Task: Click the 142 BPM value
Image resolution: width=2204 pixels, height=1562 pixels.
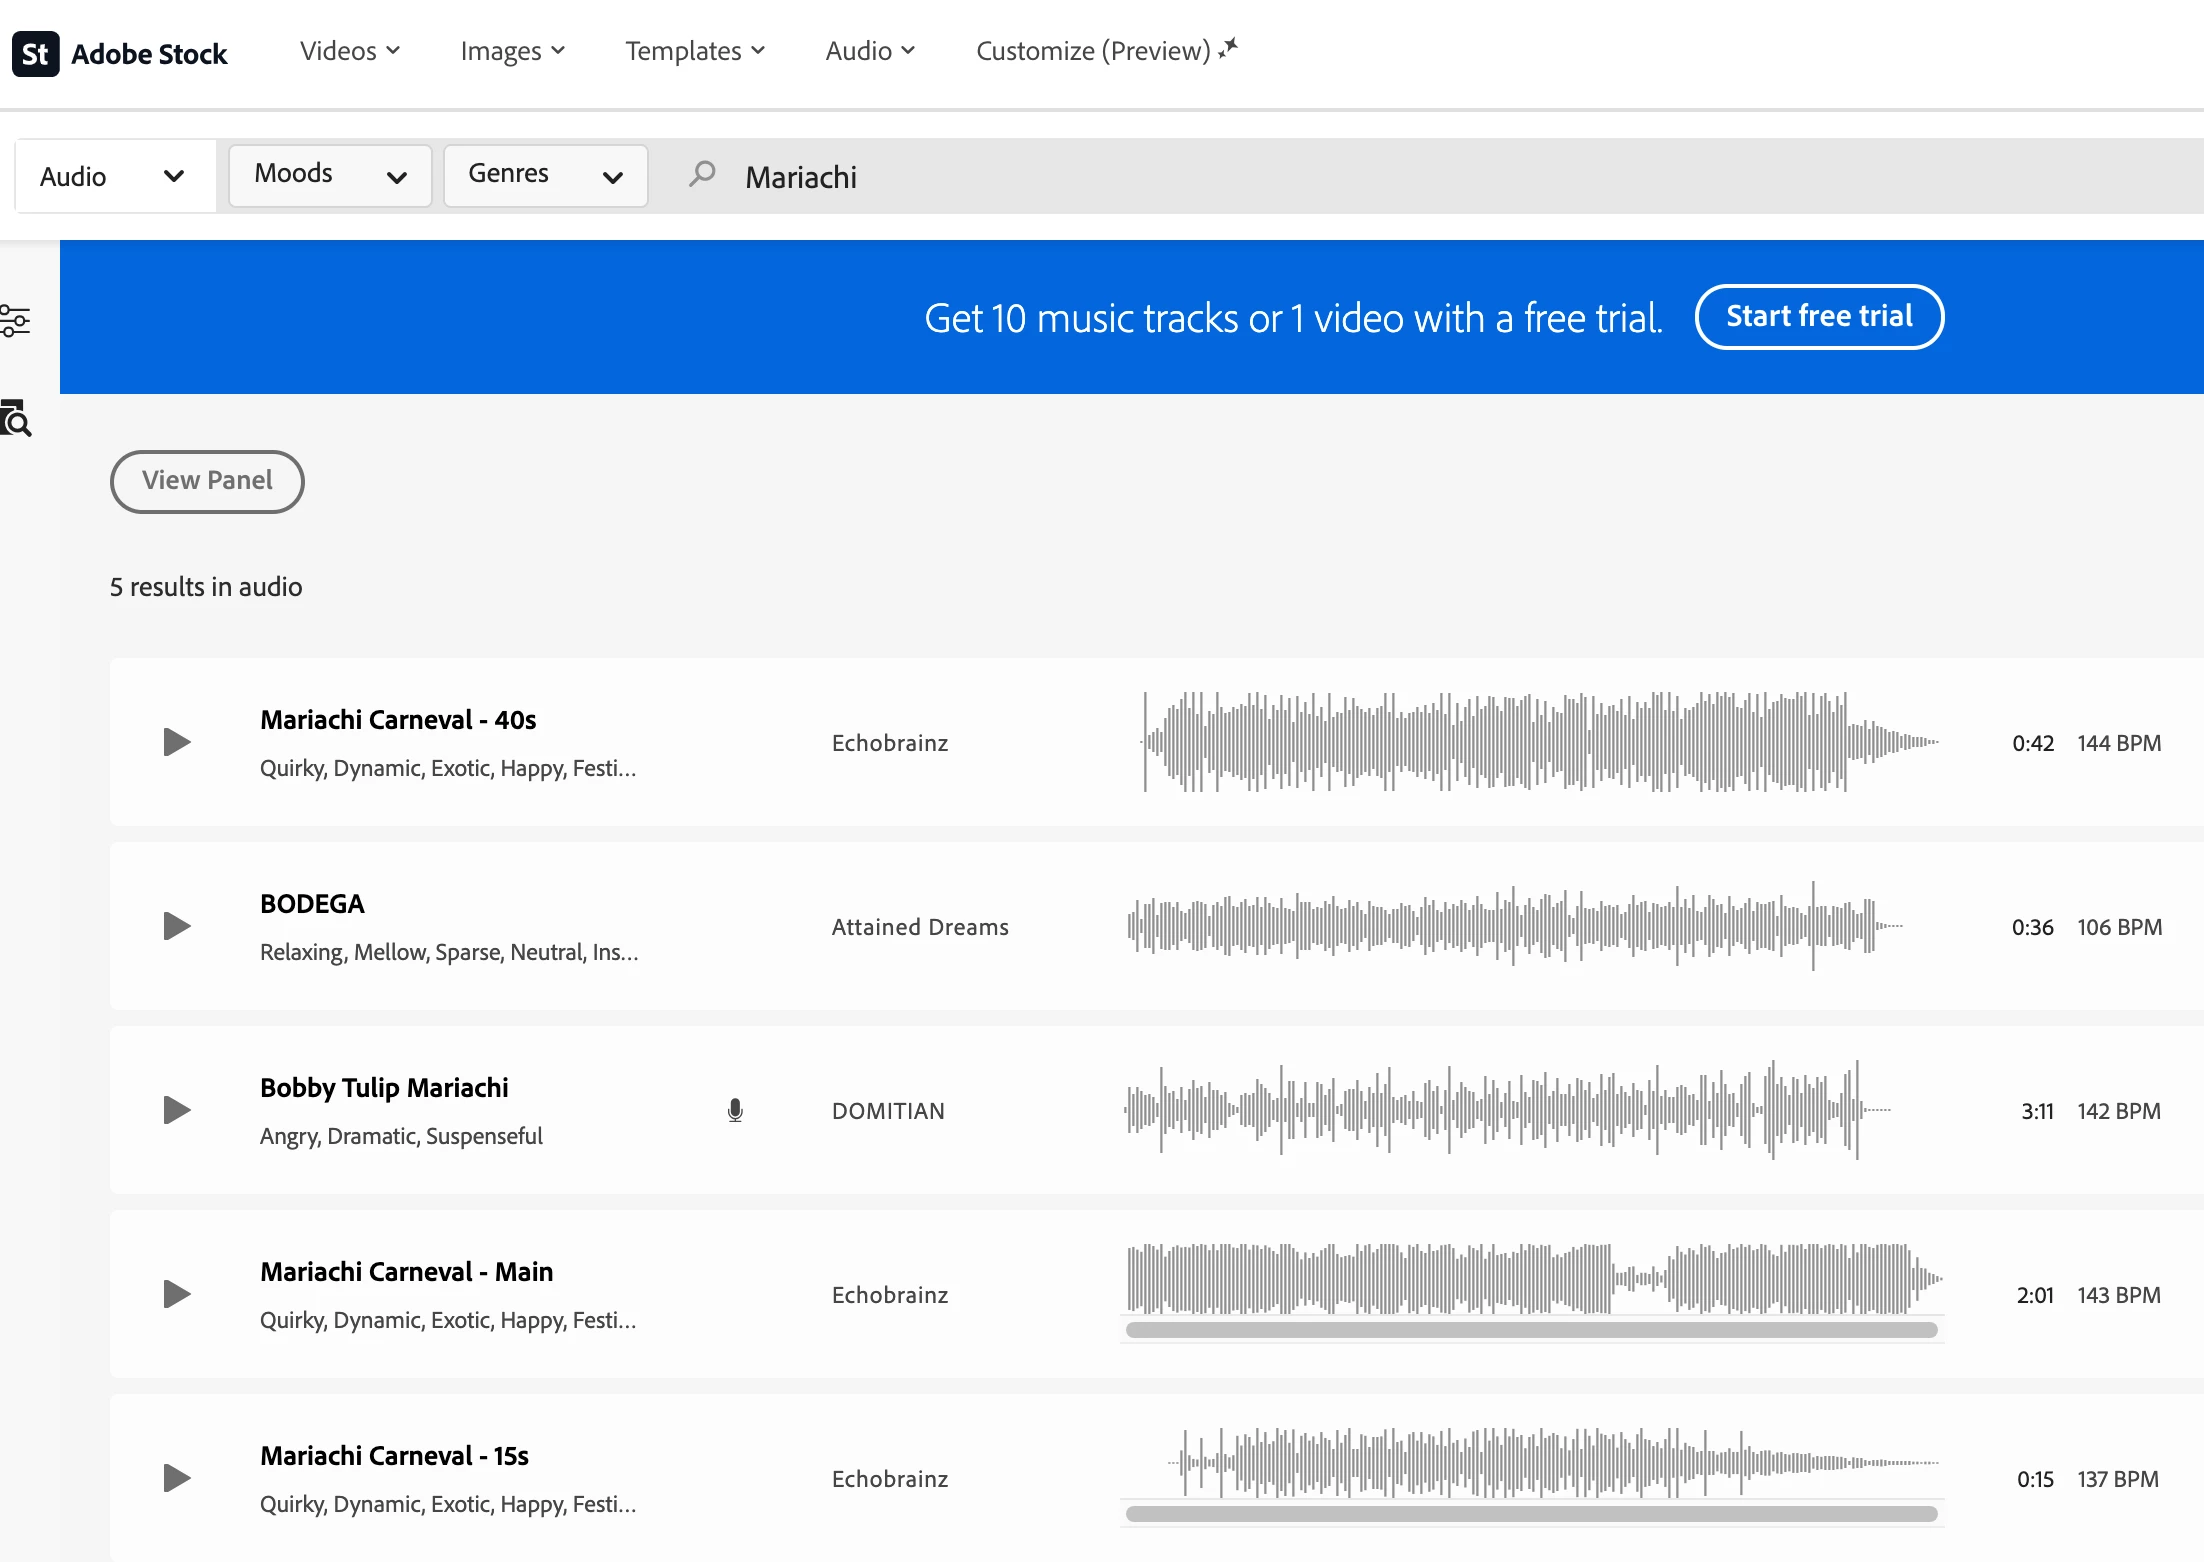Action: pyautogui.click(x=2119, y=1111)
